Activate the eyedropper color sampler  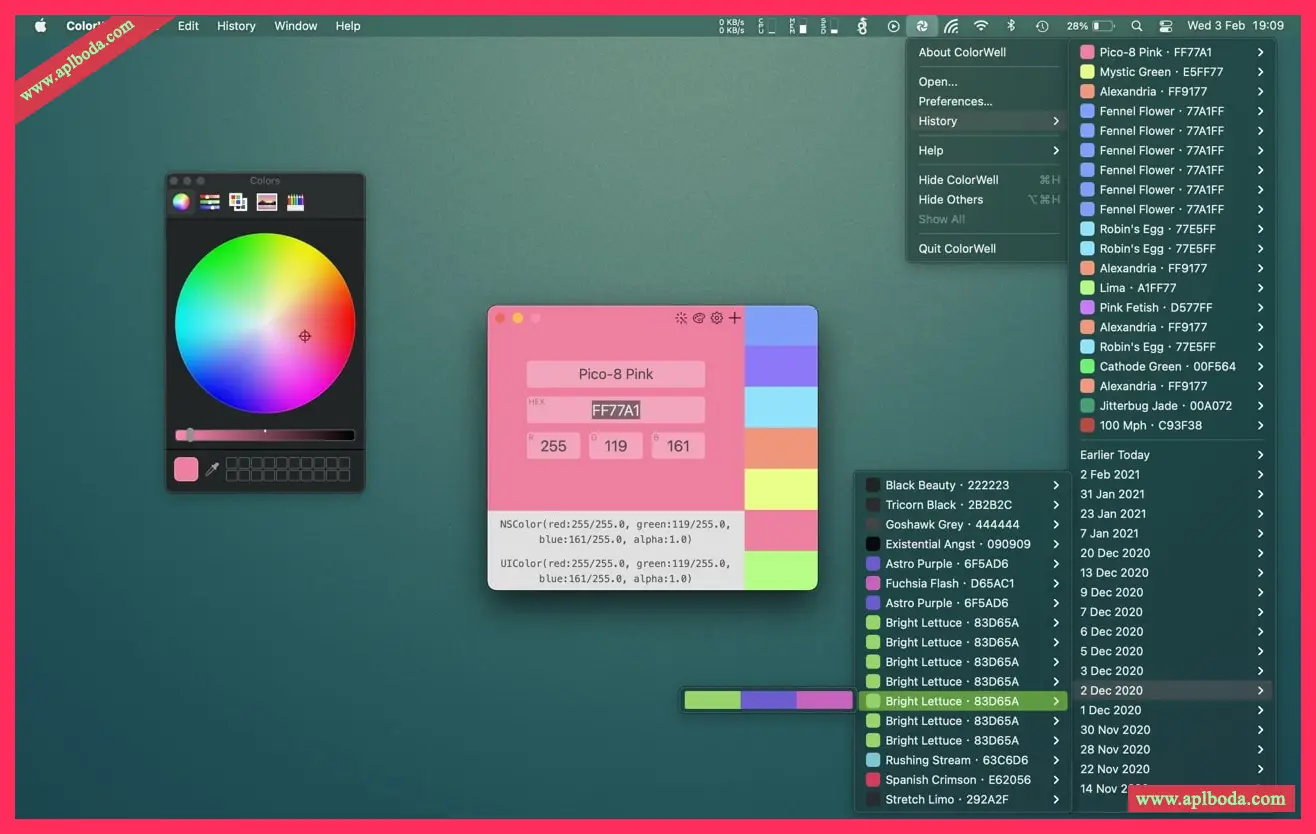point(212,469)
